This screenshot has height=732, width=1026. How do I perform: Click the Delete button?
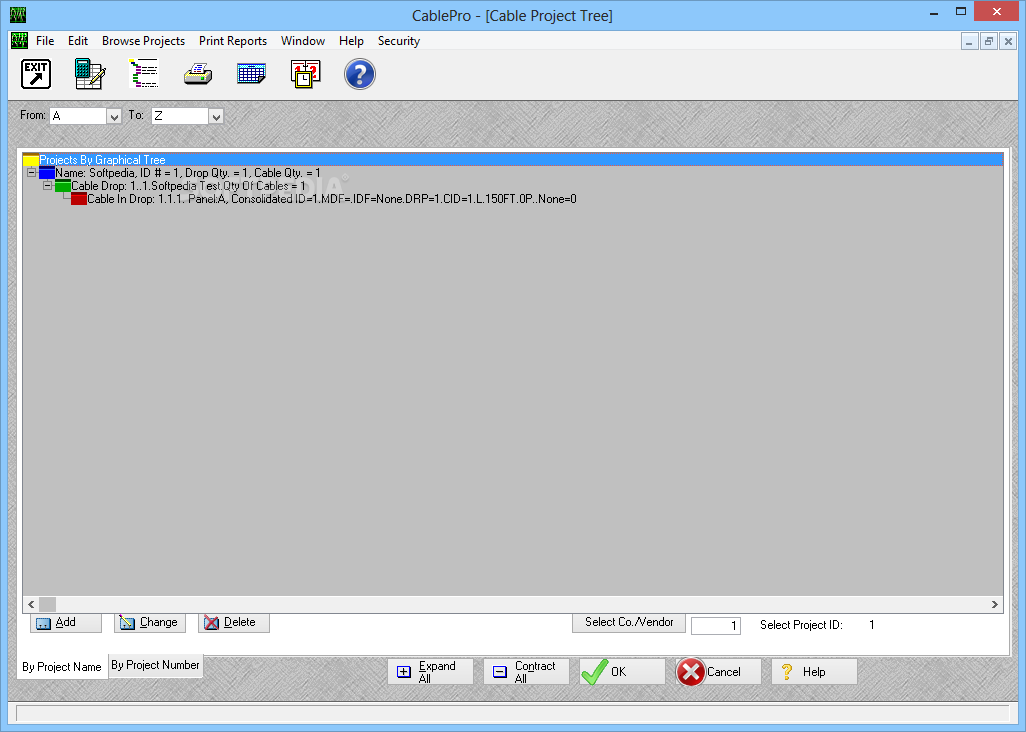click(x=234, y=623)
